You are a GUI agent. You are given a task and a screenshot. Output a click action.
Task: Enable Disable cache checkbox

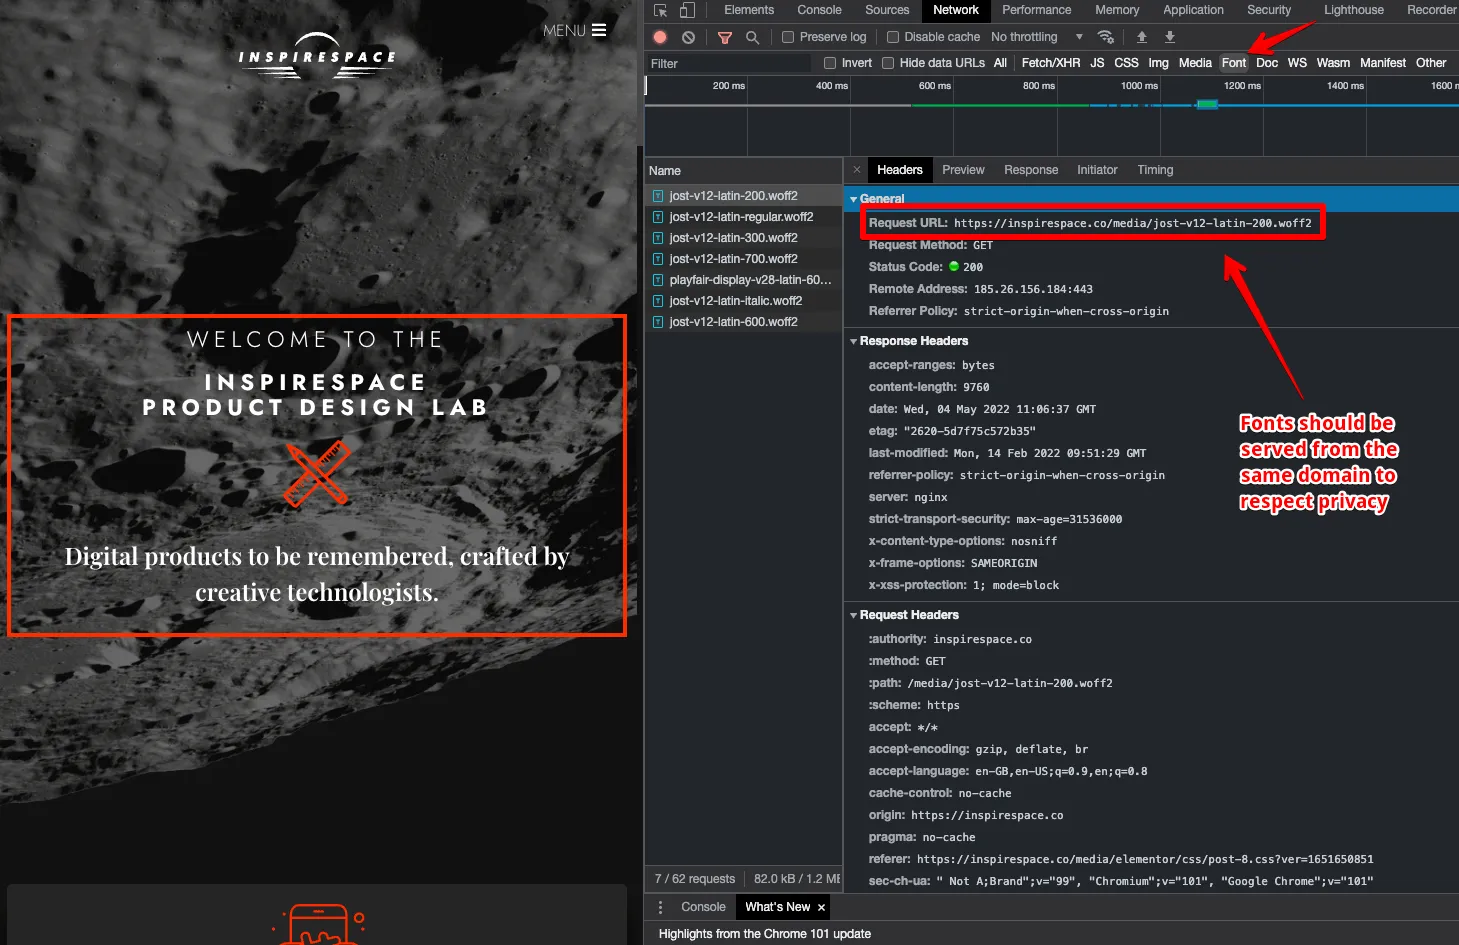(x=893, y=37)
